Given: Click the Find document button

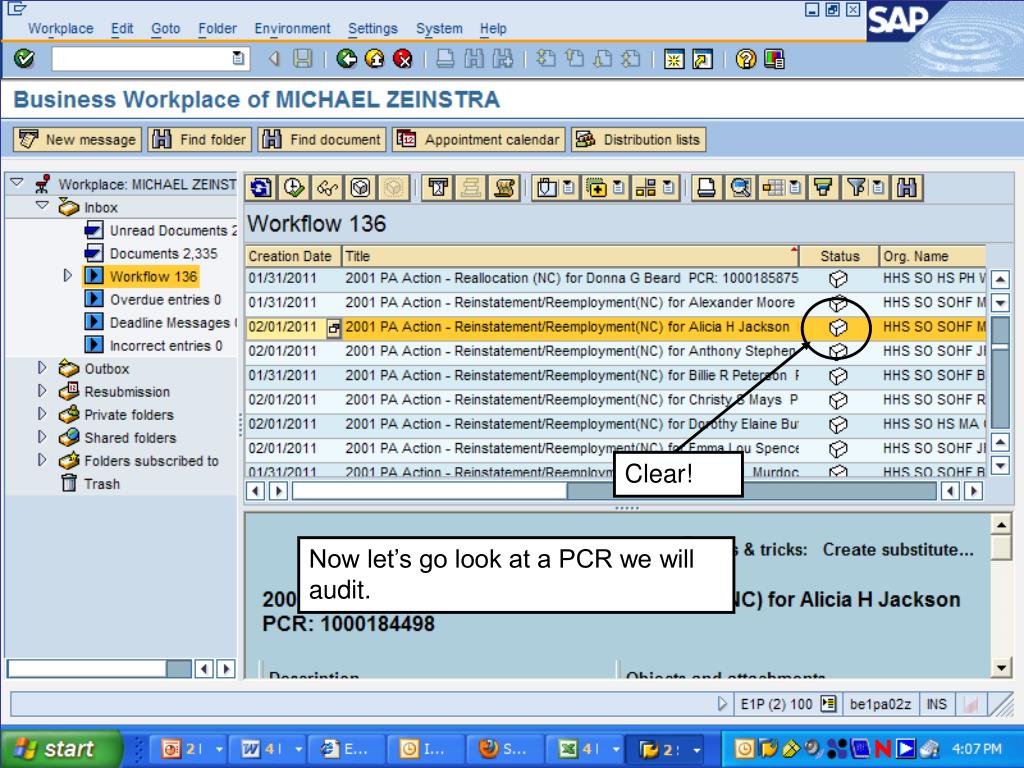Looking at the screenshot, I should pyautogui.click(x=322, y=139).
